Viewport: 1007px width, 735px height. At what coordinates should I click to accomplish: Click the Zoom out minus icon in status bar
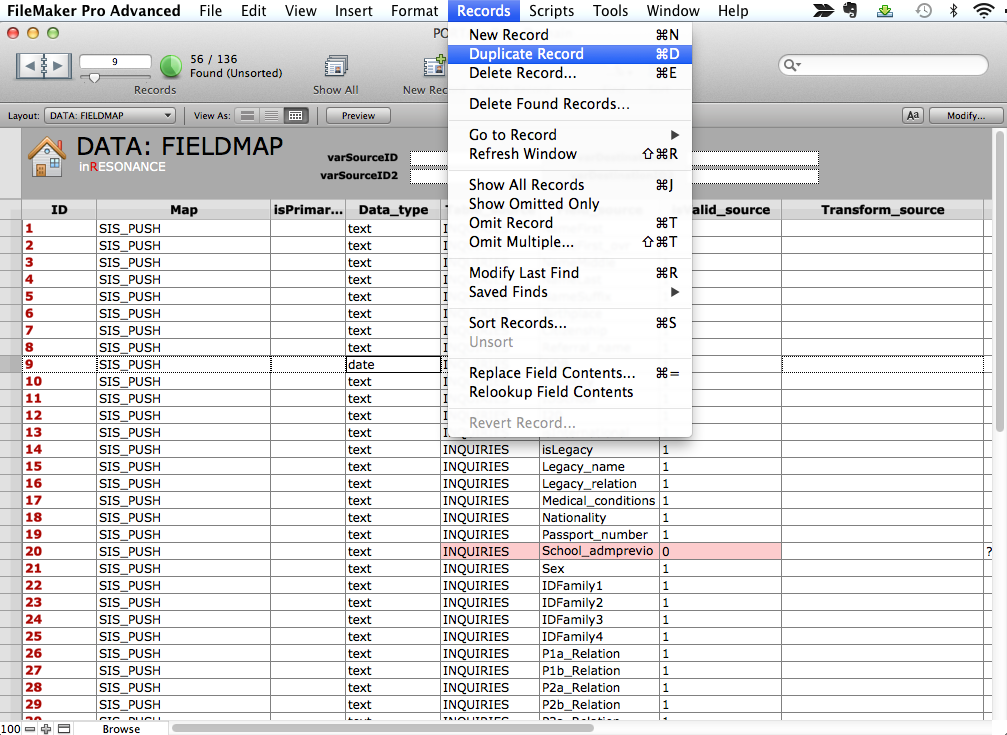point(30,729)
